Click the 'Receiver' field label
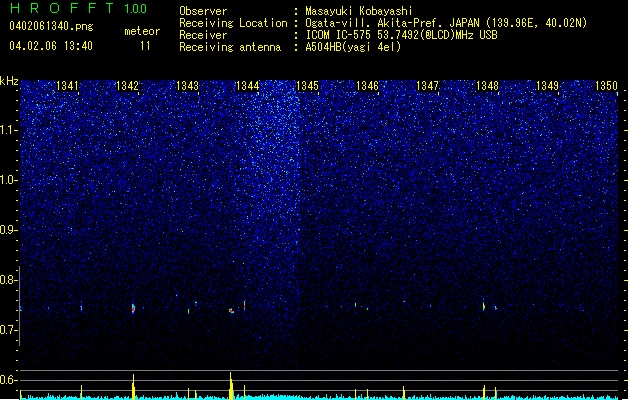This screenshot has height=400, width=629. coord(203,35)
